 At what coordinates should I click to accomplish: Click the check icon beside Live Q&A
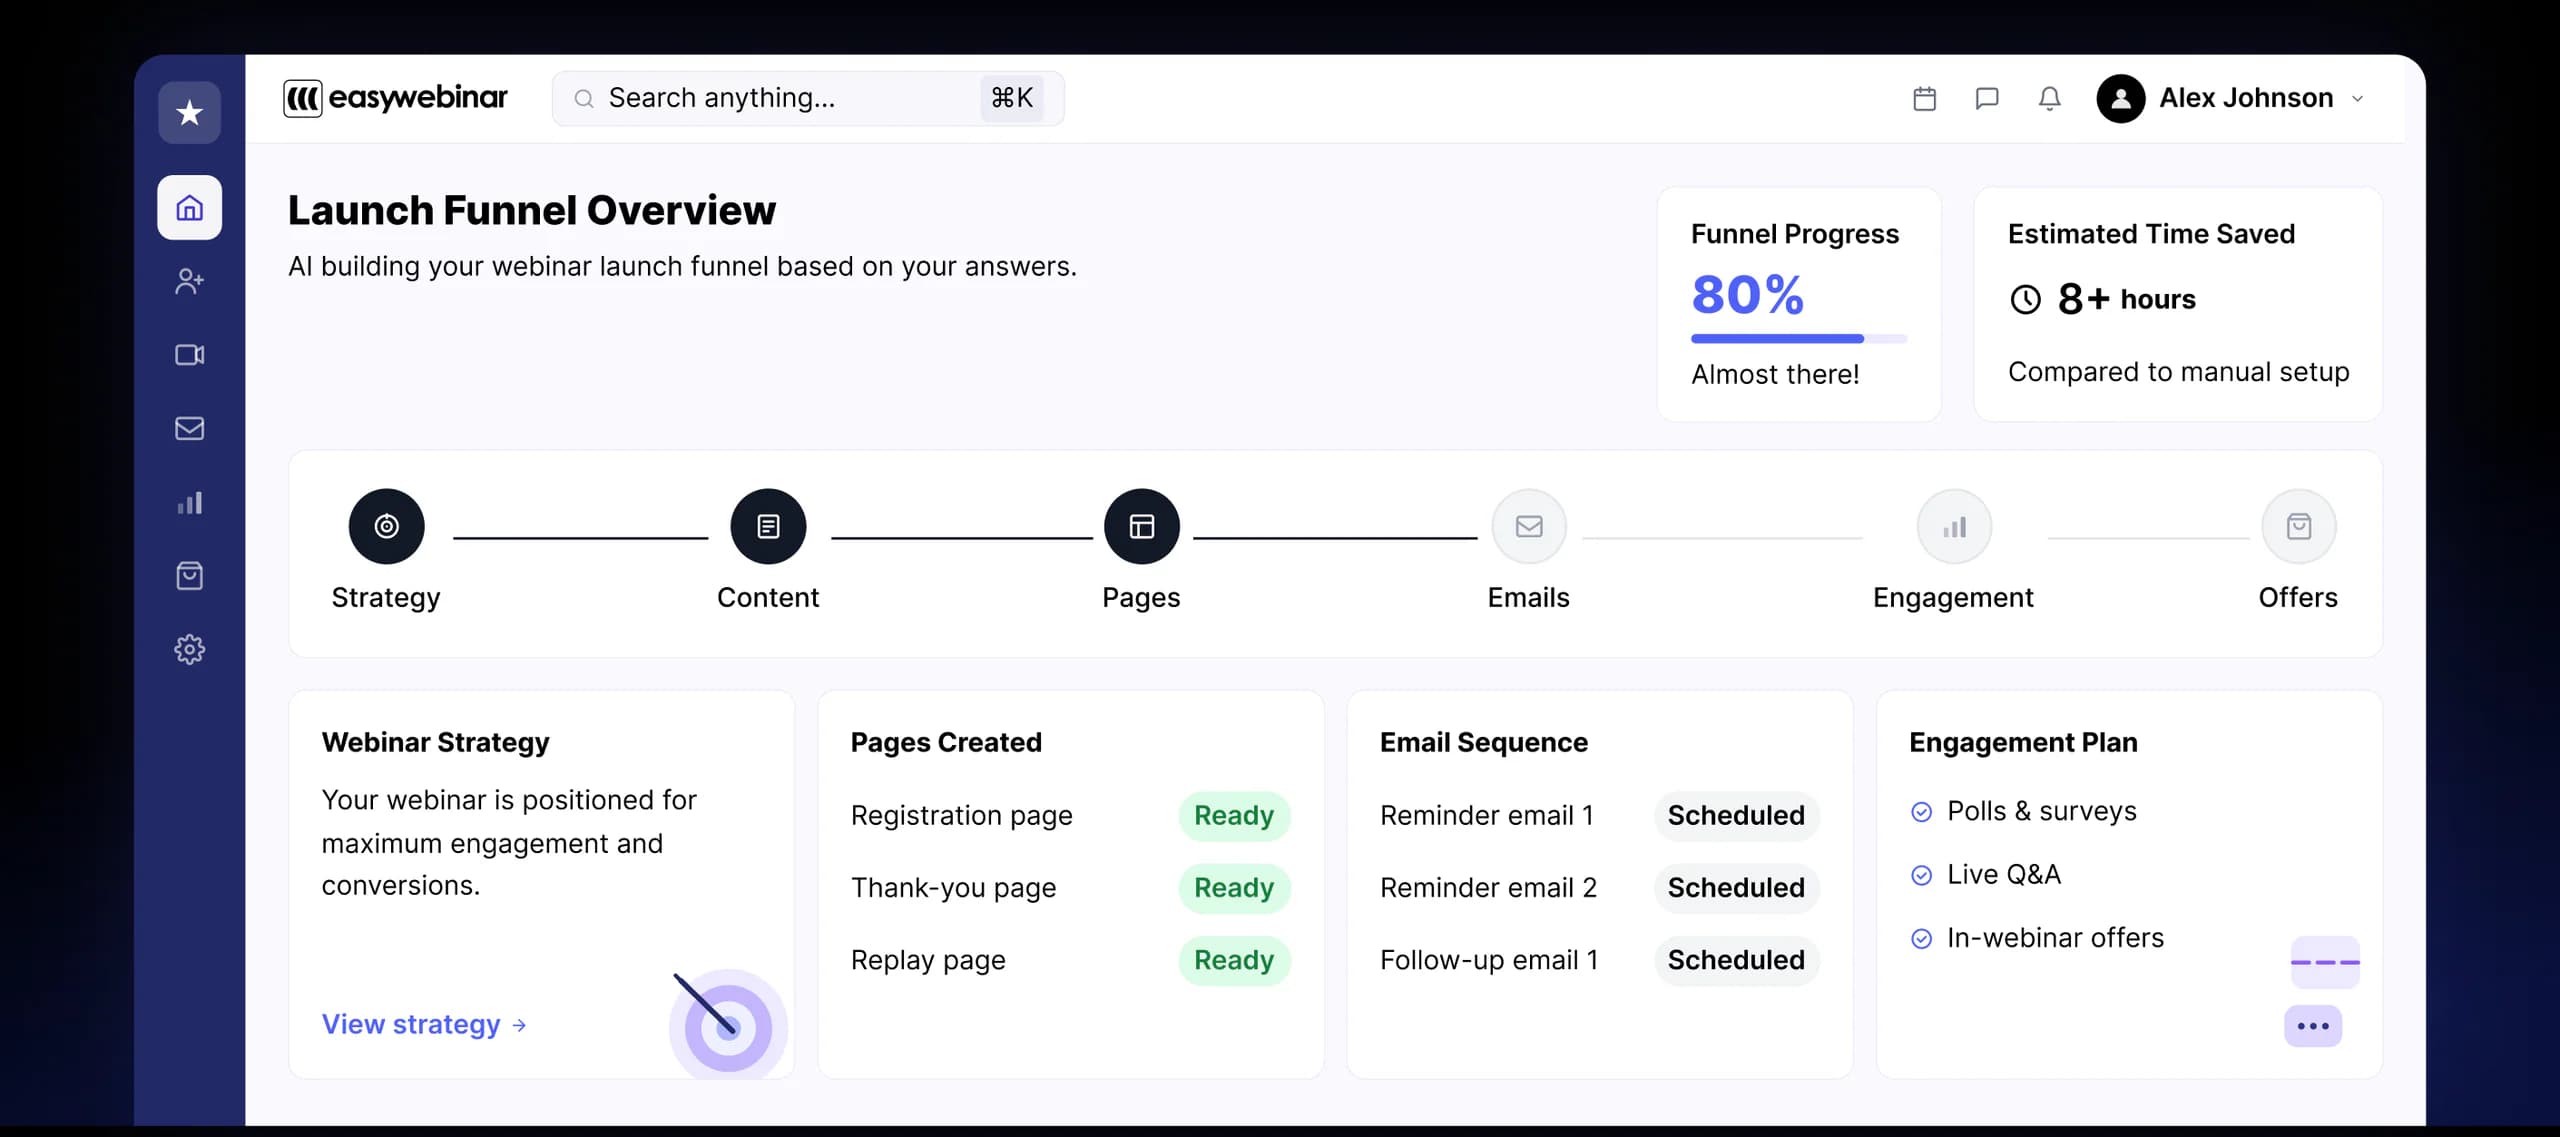point(1921,875)
